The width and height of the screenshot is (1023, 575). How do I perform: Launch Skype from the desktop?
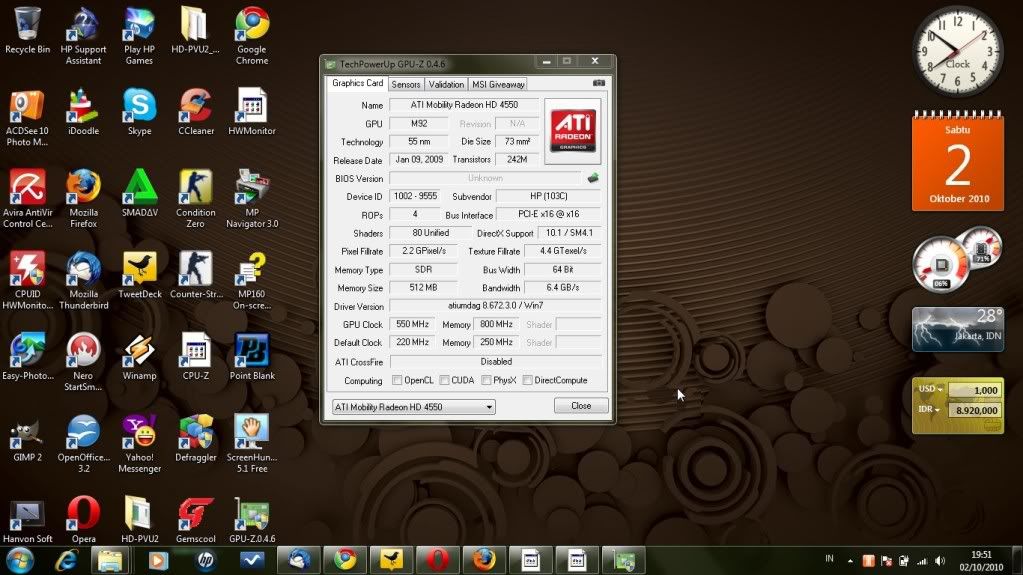pos(139,112)
